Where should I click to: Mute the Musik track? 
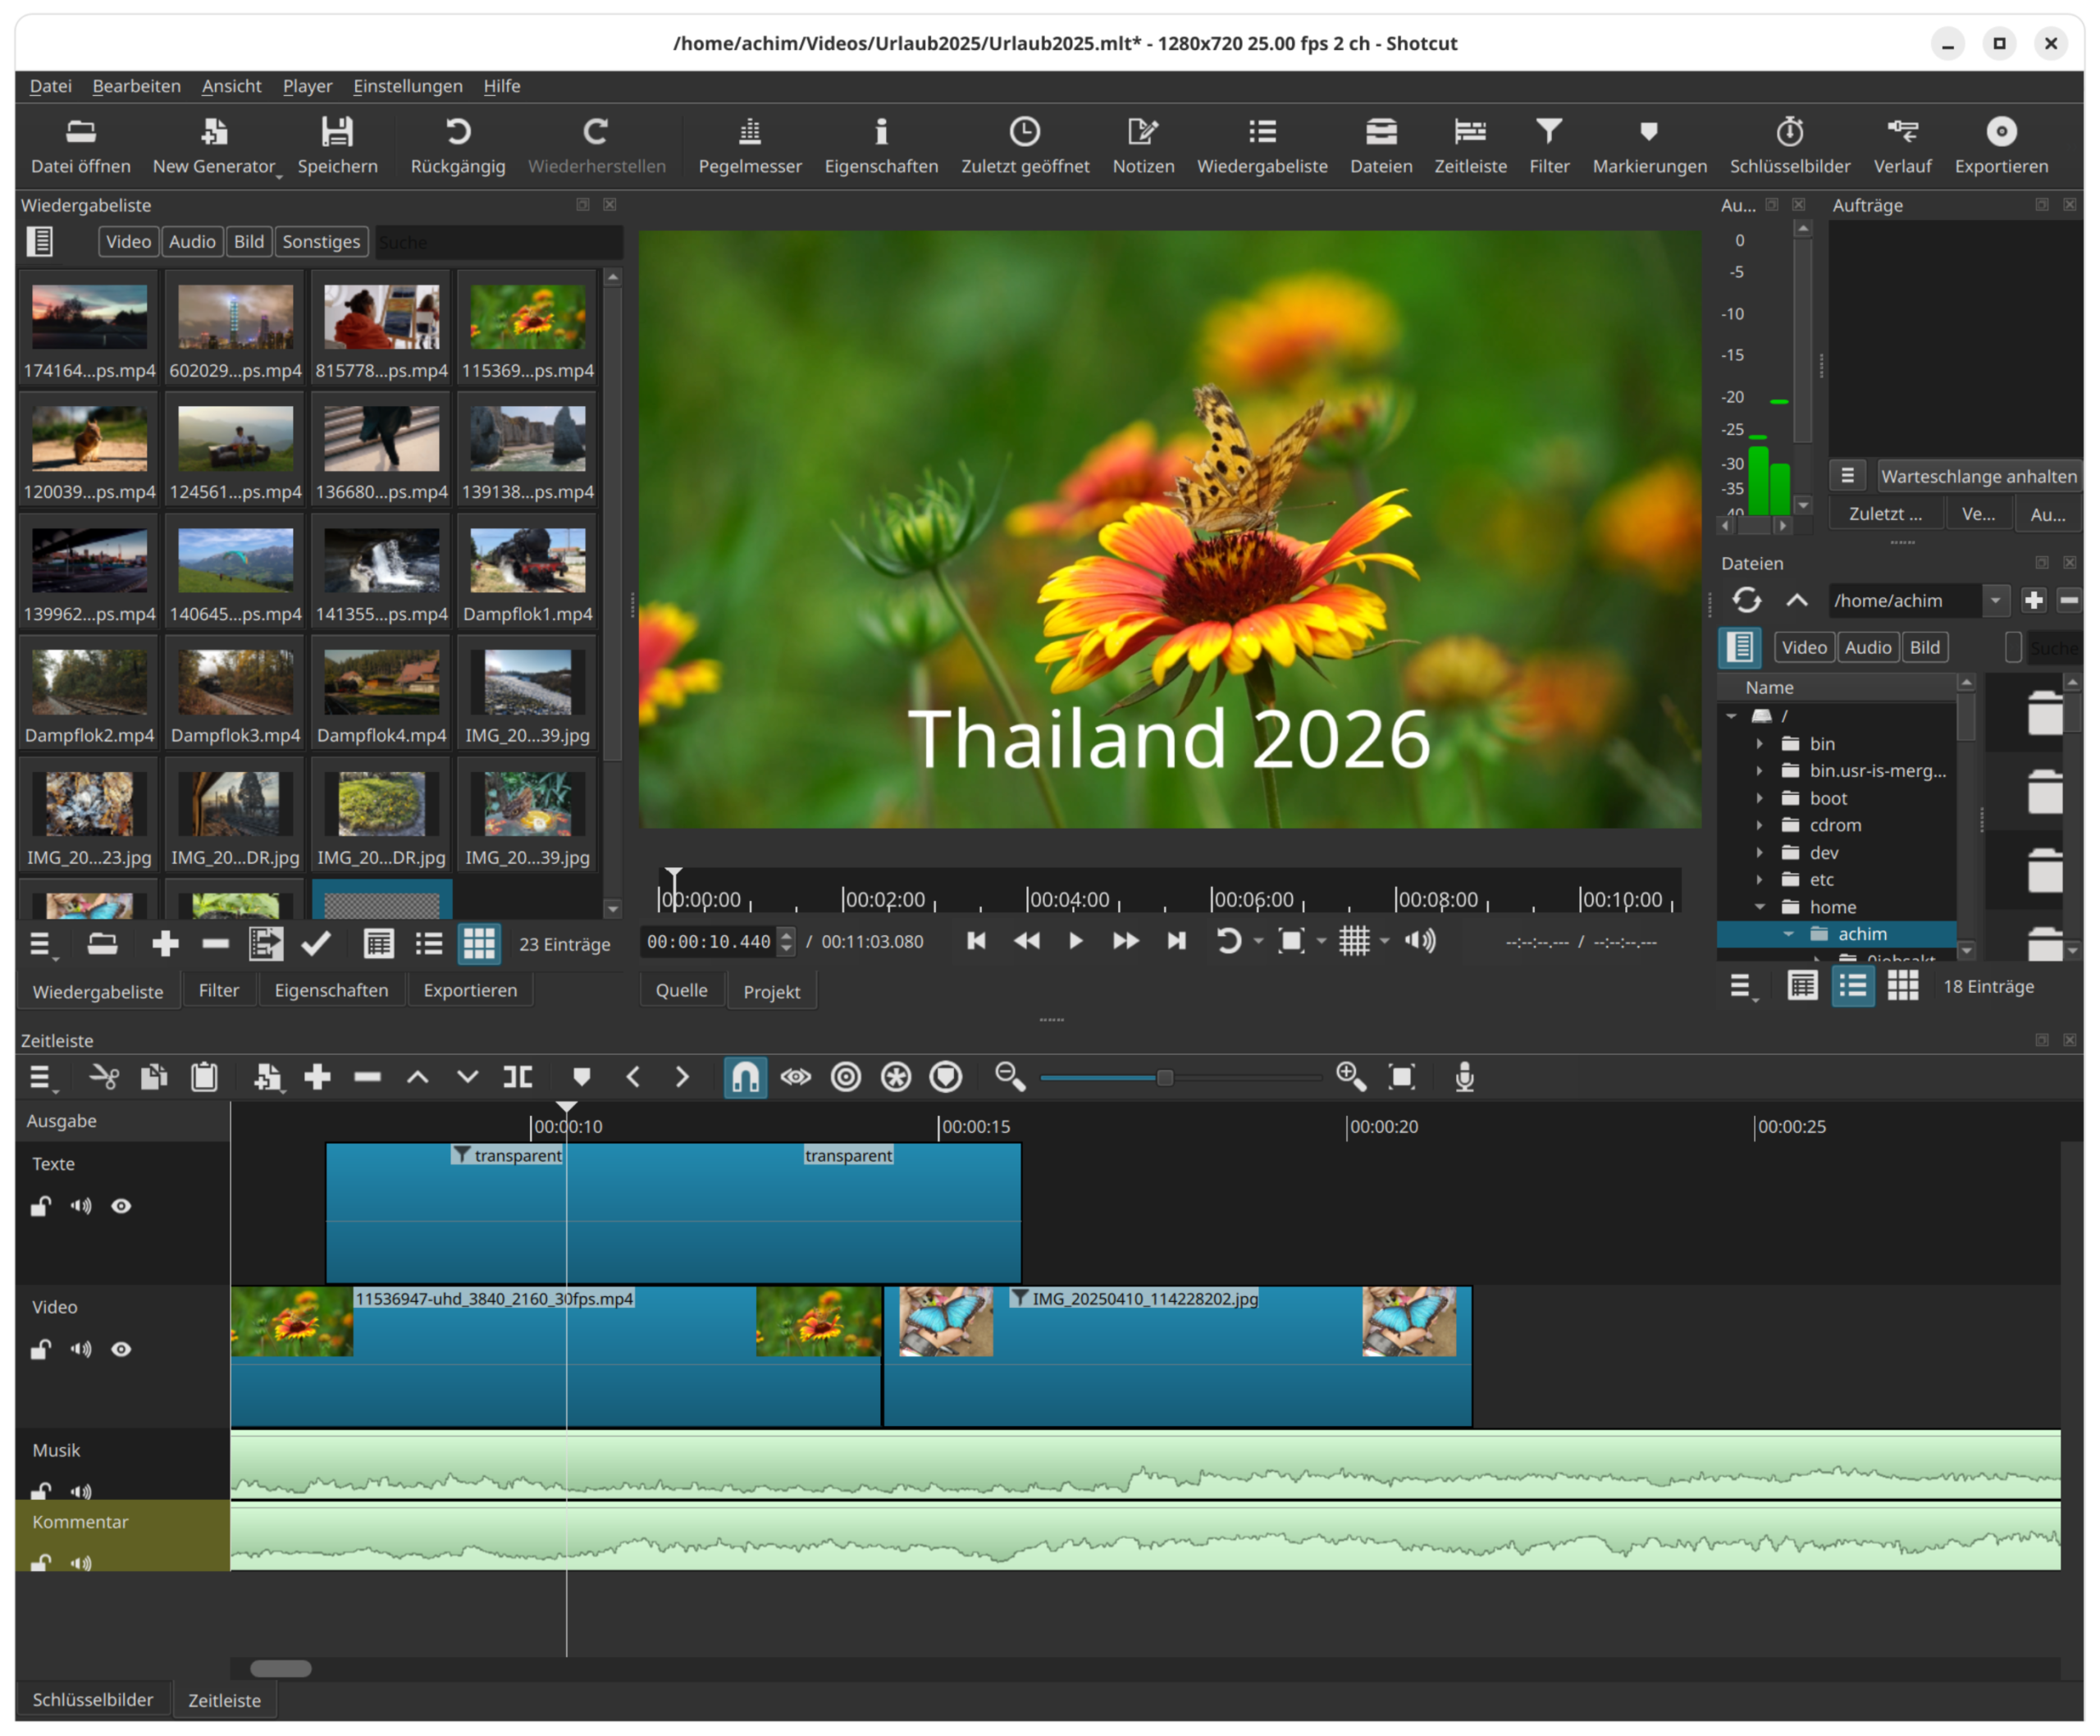(x=81, y=1491)
